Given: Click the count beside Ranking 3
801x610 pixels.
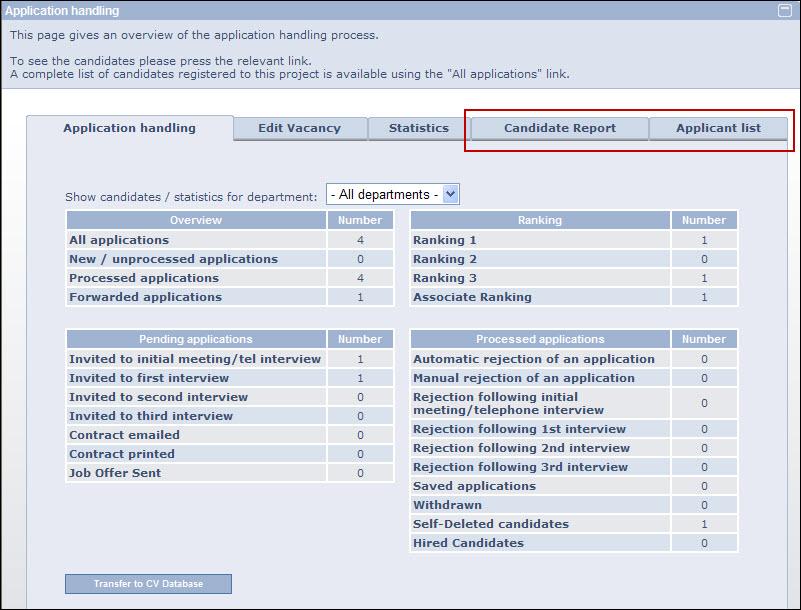Looking at the screenshot, I should pos(704,278).
